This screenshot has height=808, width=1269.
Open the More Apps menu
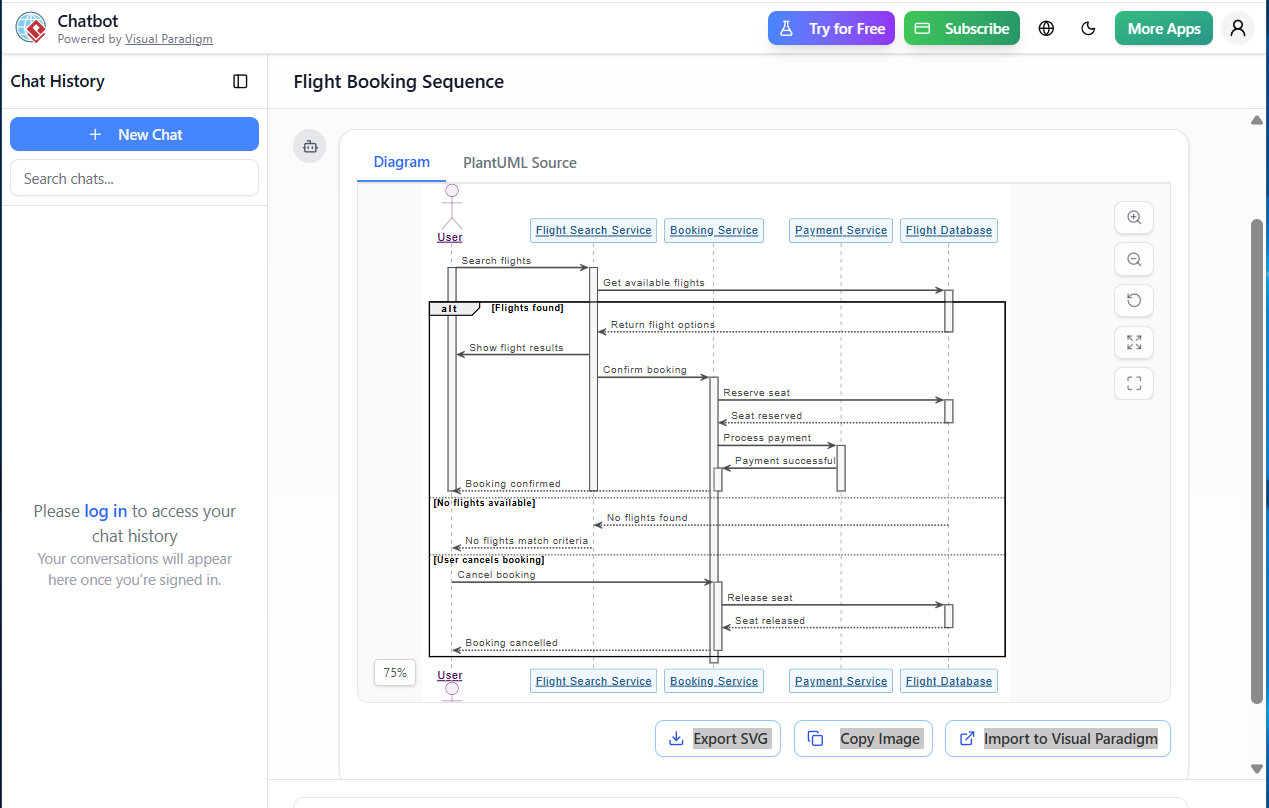point(1163,28)
